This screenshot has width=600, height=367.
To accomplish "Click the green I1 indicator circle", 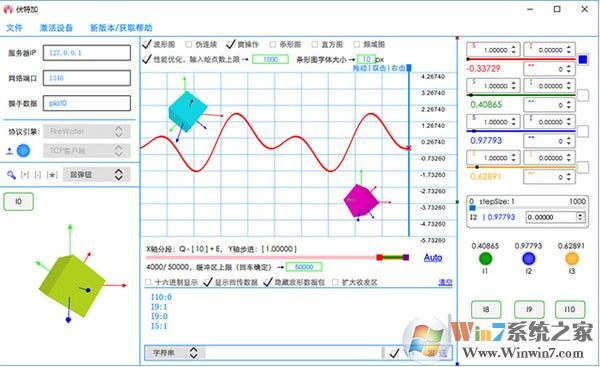I will tap(485, 259).
